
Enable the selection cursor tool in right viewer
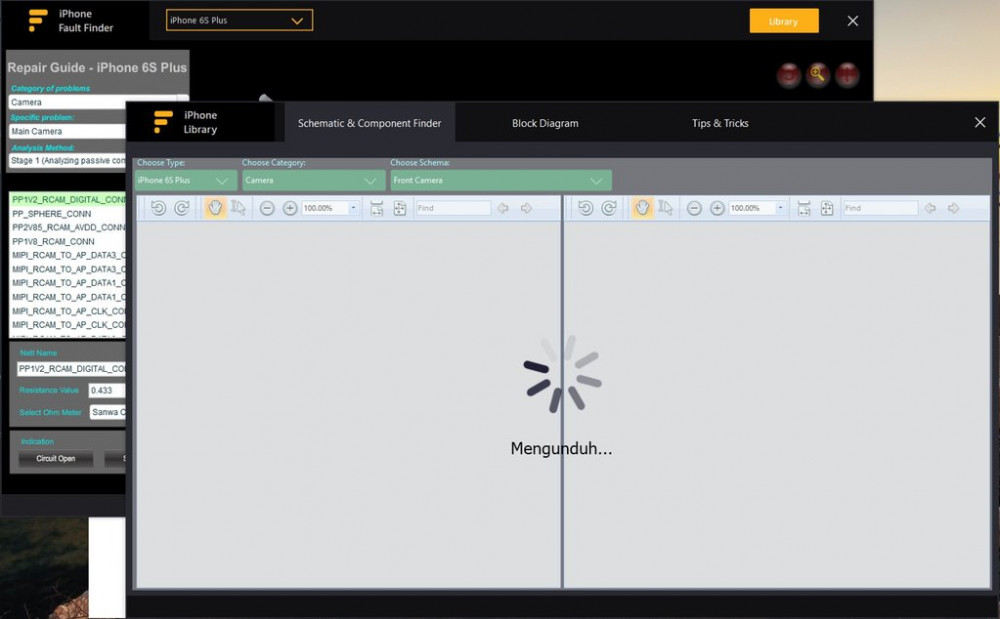[x=666, y=208]
